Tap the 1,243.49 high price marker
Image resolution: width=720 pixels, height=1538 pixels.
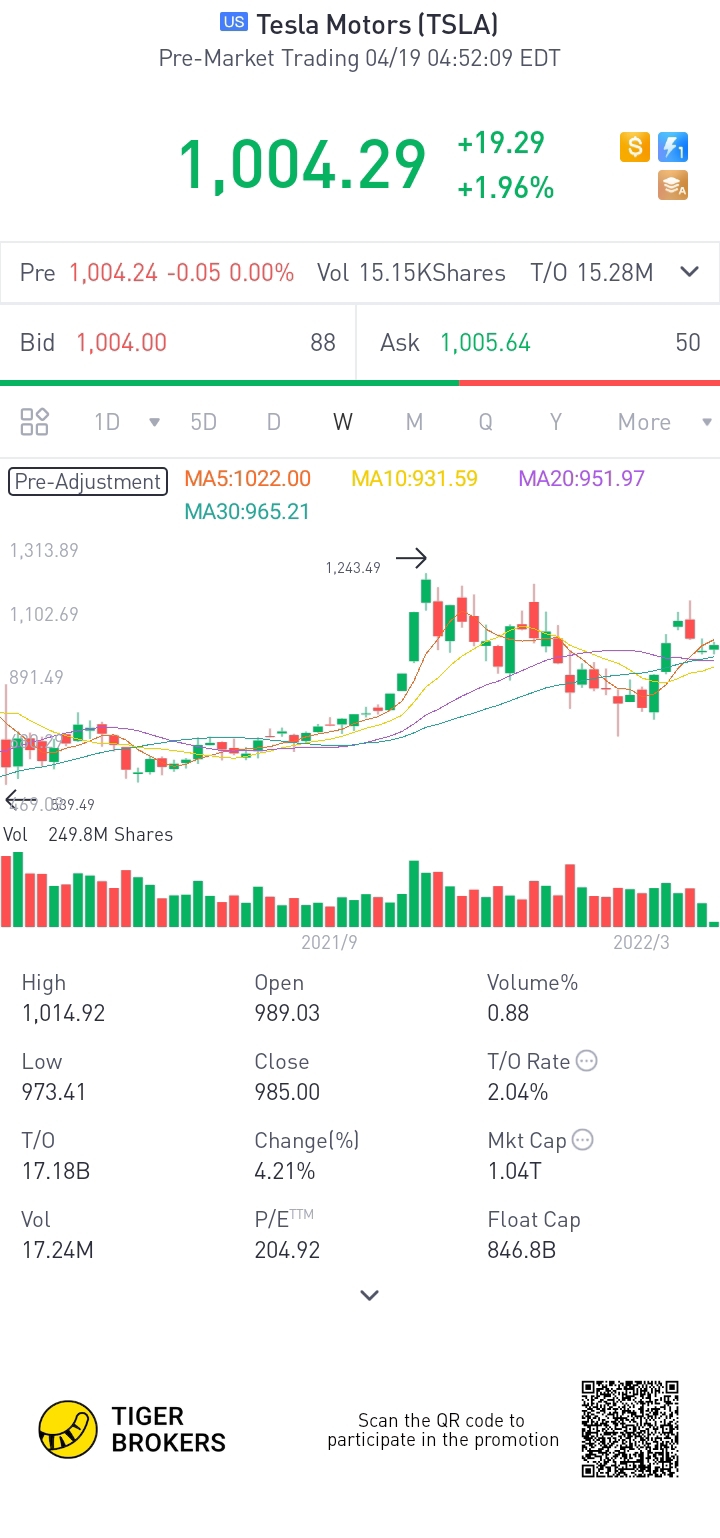point(353,568)
